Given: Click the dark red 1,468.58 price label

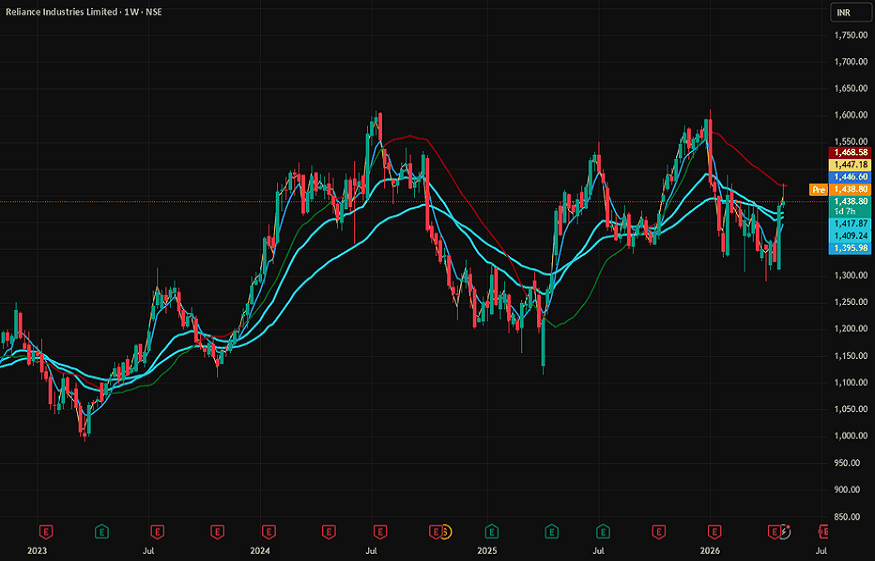Looking at the screenshot, I should pos(850,152).
